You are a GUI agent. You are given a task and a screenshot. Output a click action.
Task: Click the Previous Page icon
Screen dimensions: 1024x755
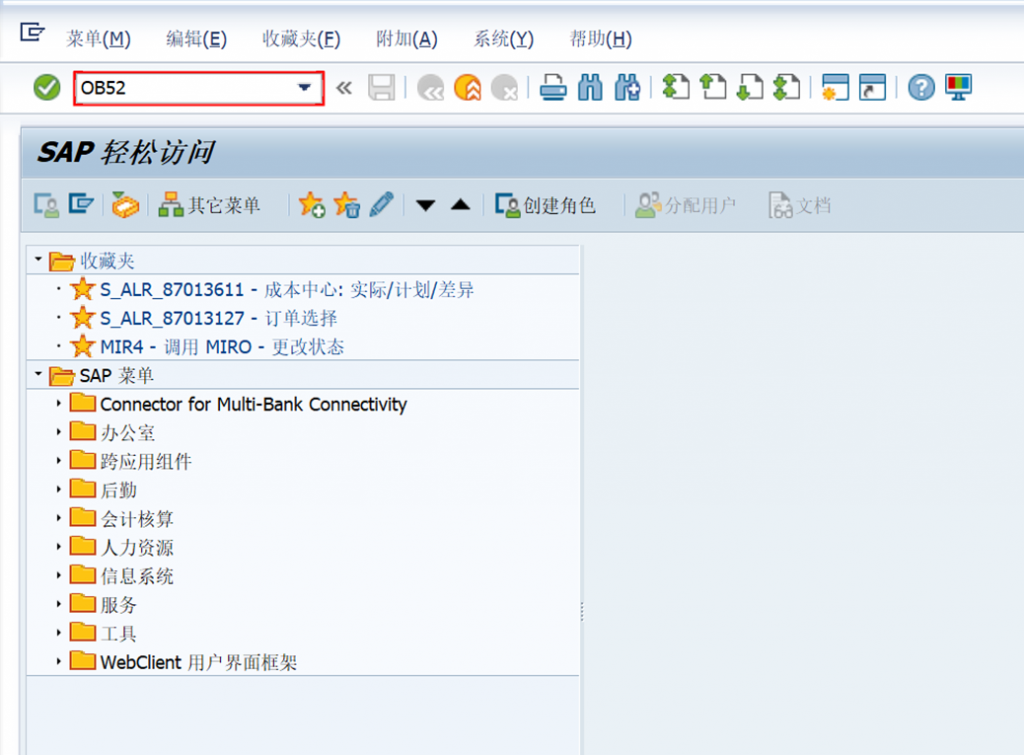click(x=712, y=88)
